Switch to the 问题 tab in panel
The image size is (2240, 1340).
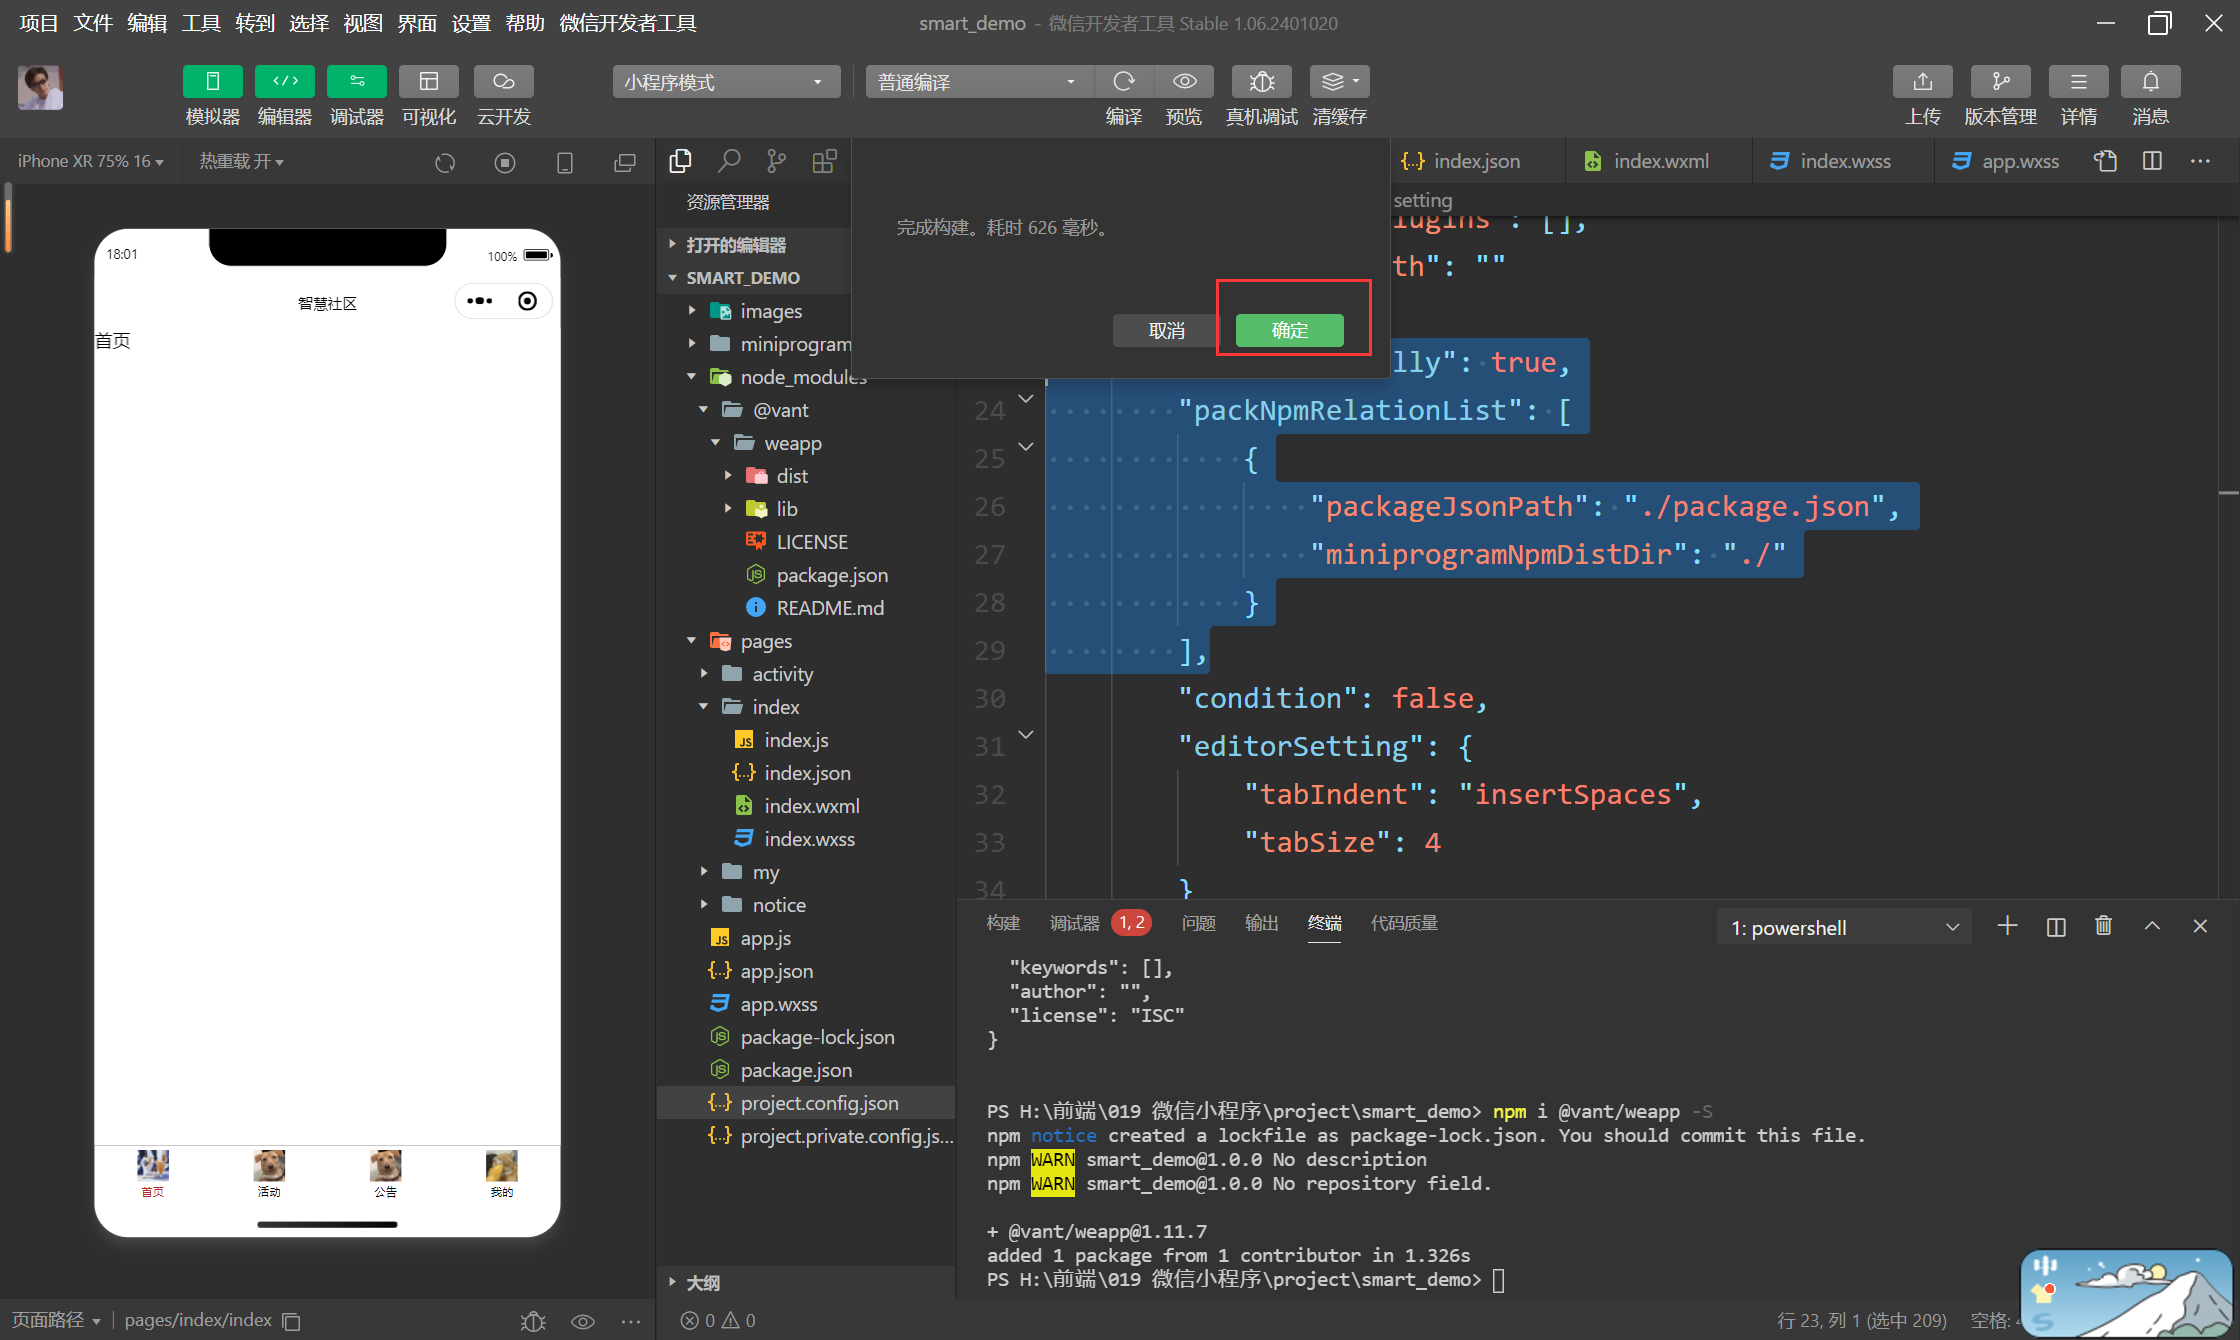click(1198, 923)
